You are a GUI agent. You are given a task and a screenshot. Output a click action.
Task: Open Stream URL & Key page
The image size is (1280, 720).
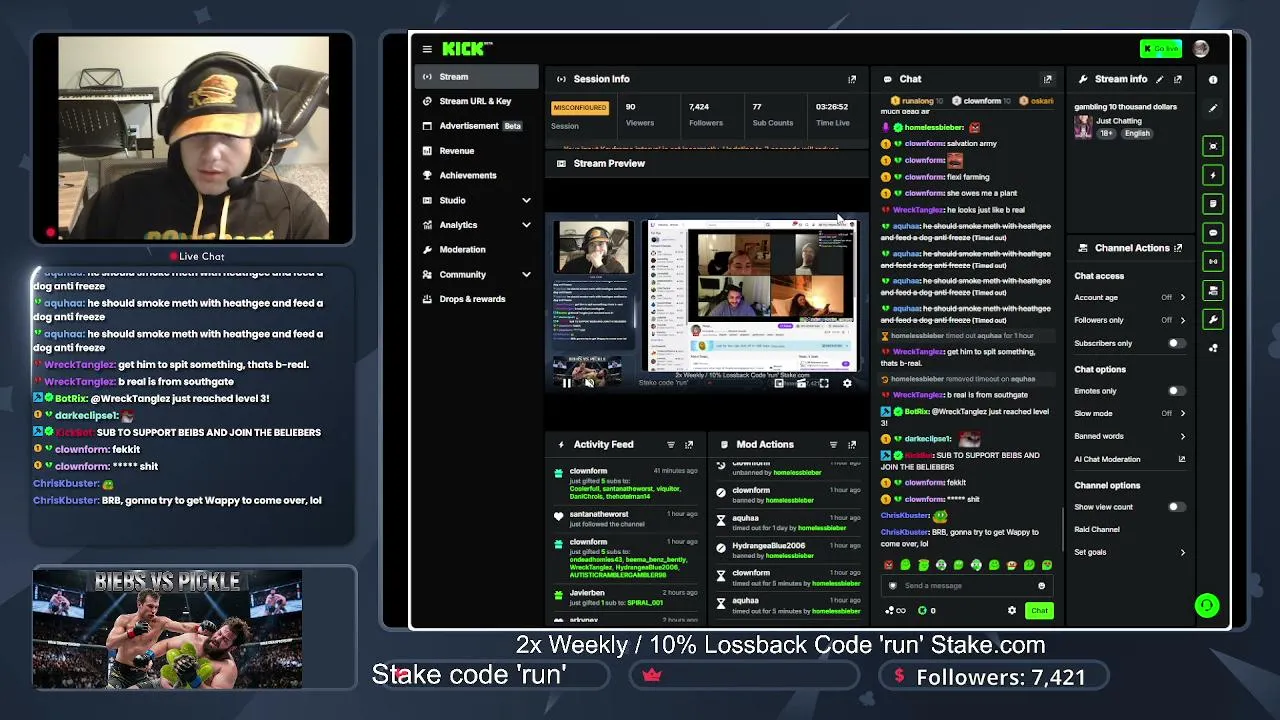(477, 101)
